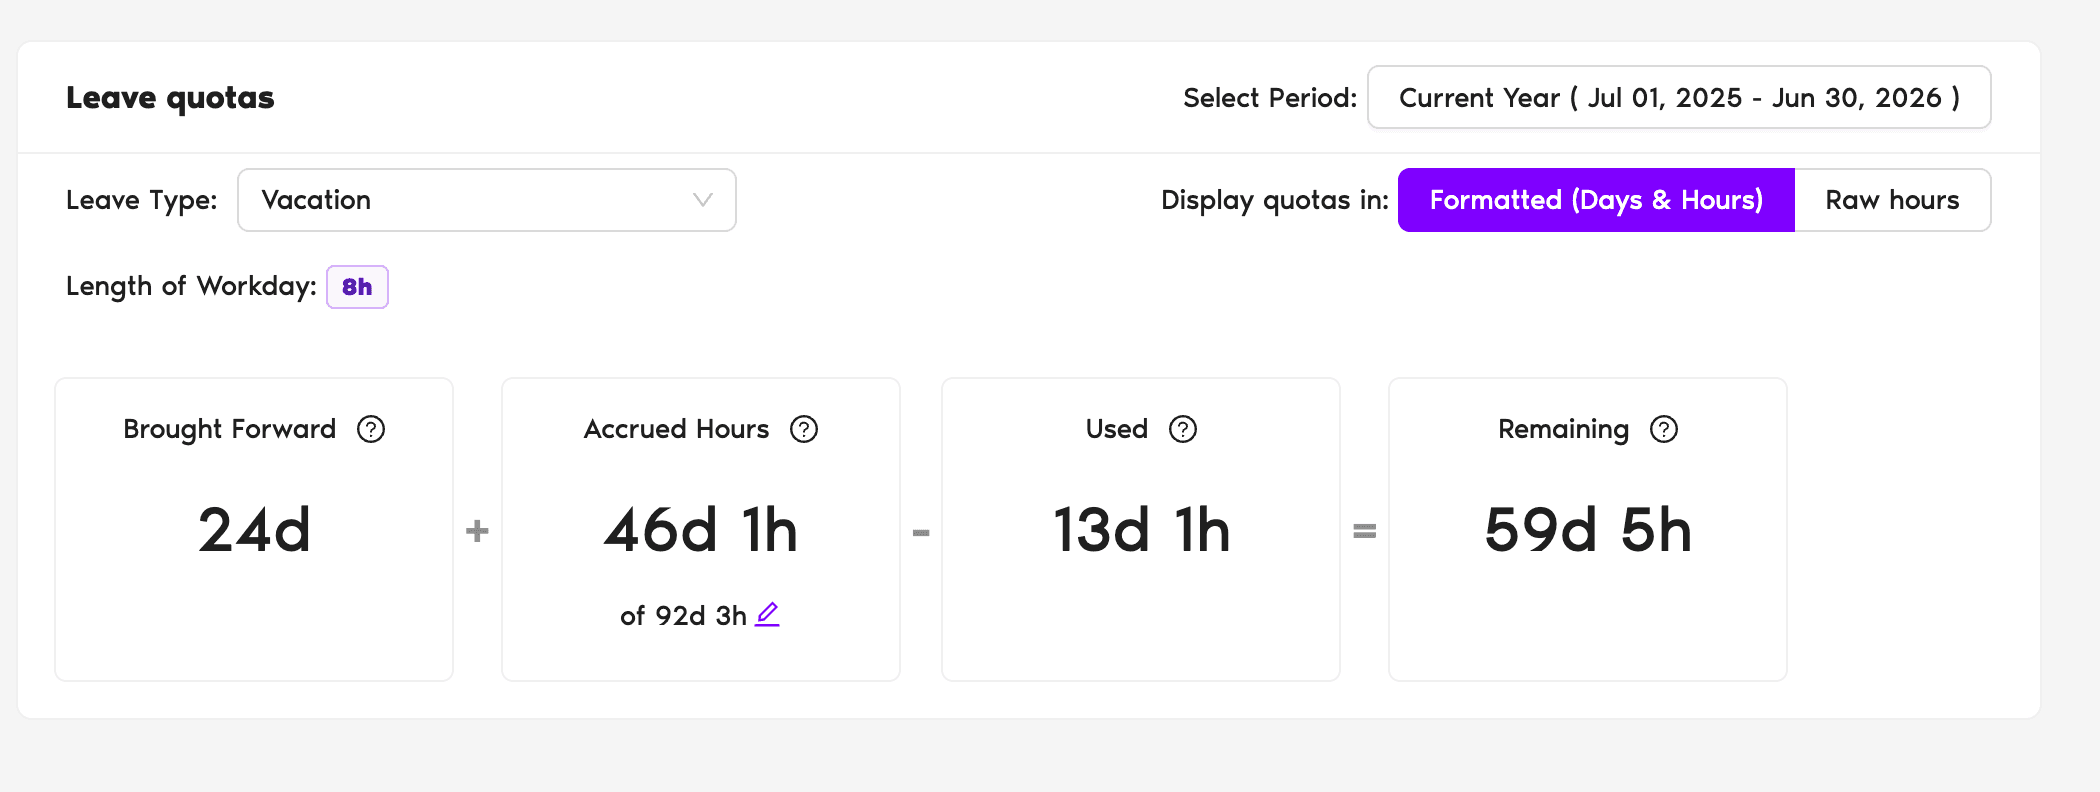Show the Remaining help icon info
2100x792 pixels.
click(1664, 429)
